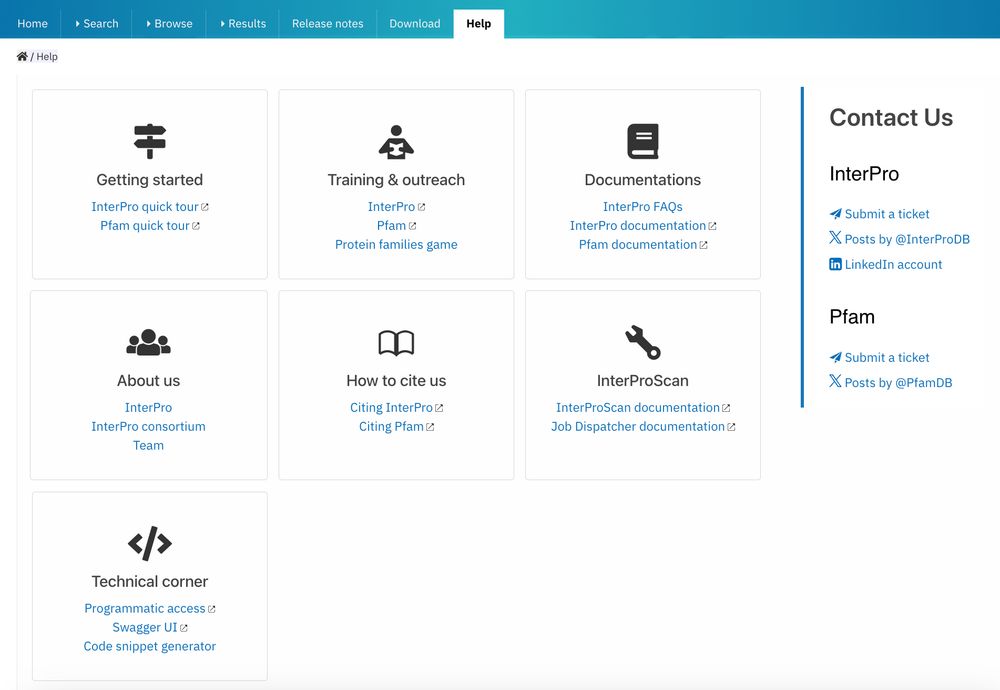This screenshot has width=1000, height=690.
Task: Click the Getting started card title
Action: pos(150,180)
